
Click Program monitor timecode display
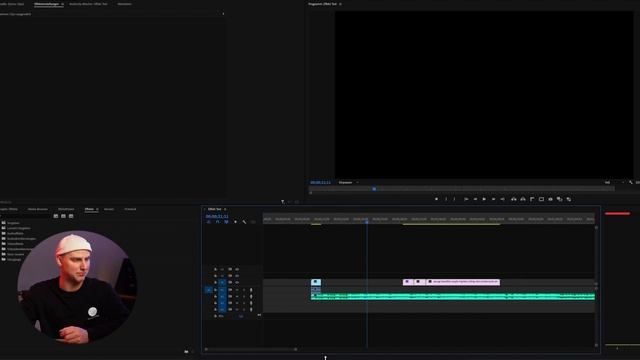(x=320, y=182)
